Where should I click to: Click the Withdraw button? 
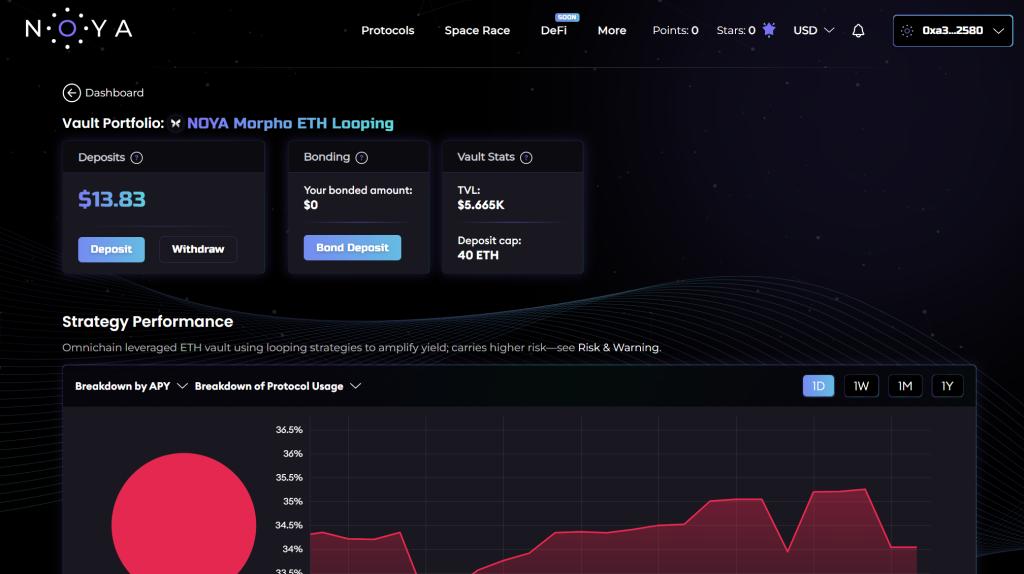[x=198, y=249]
